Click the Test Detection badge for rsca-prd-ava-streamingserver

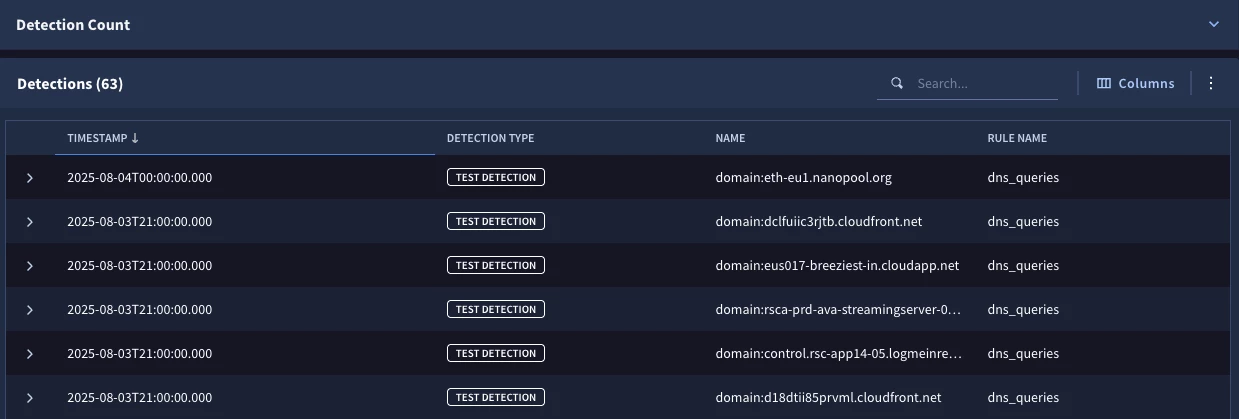pos(496,310)
